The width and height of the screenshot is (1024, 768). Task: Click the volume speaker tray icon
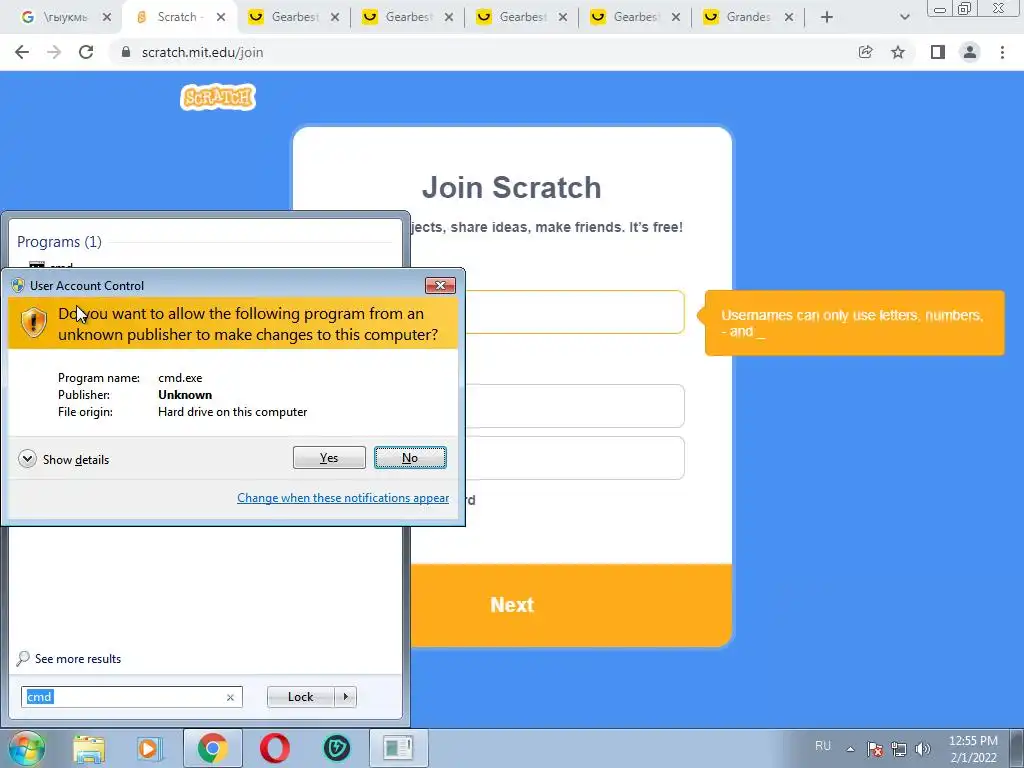923,749
